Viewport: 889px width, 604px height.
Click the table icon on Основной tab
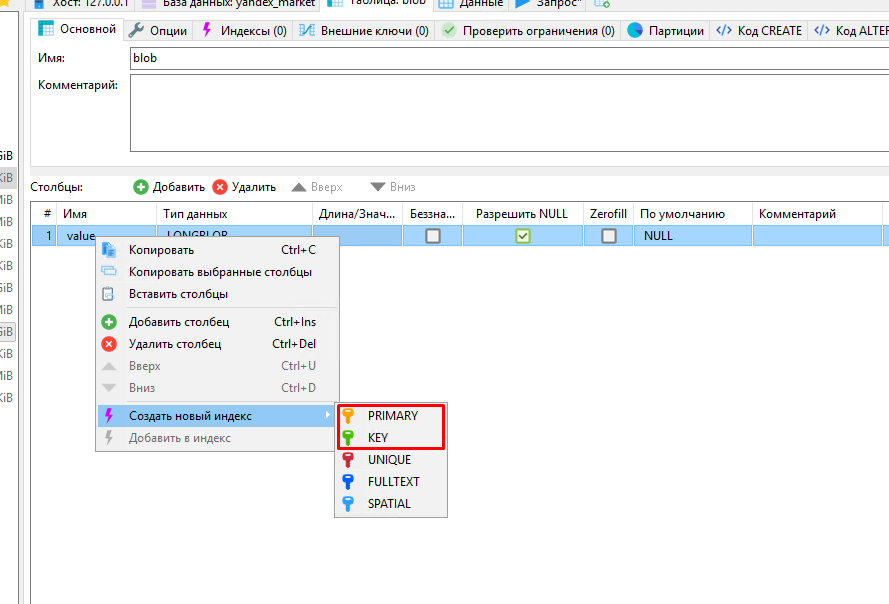coord(46,28)
